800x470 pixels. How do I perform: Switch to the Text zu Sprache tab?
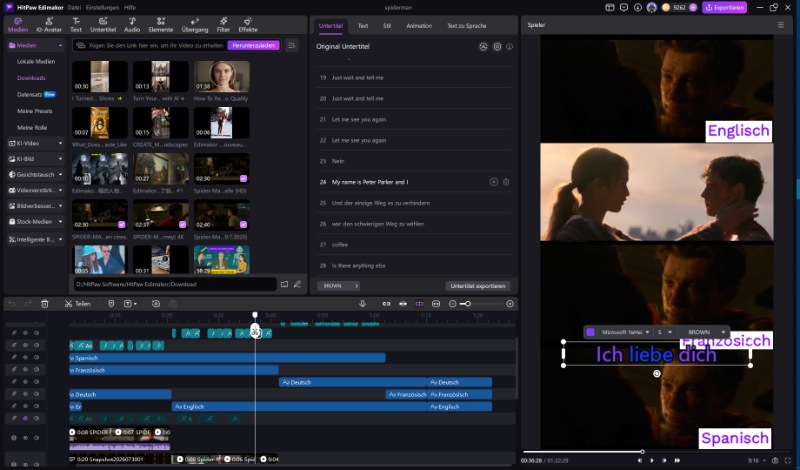pos(467,26)
